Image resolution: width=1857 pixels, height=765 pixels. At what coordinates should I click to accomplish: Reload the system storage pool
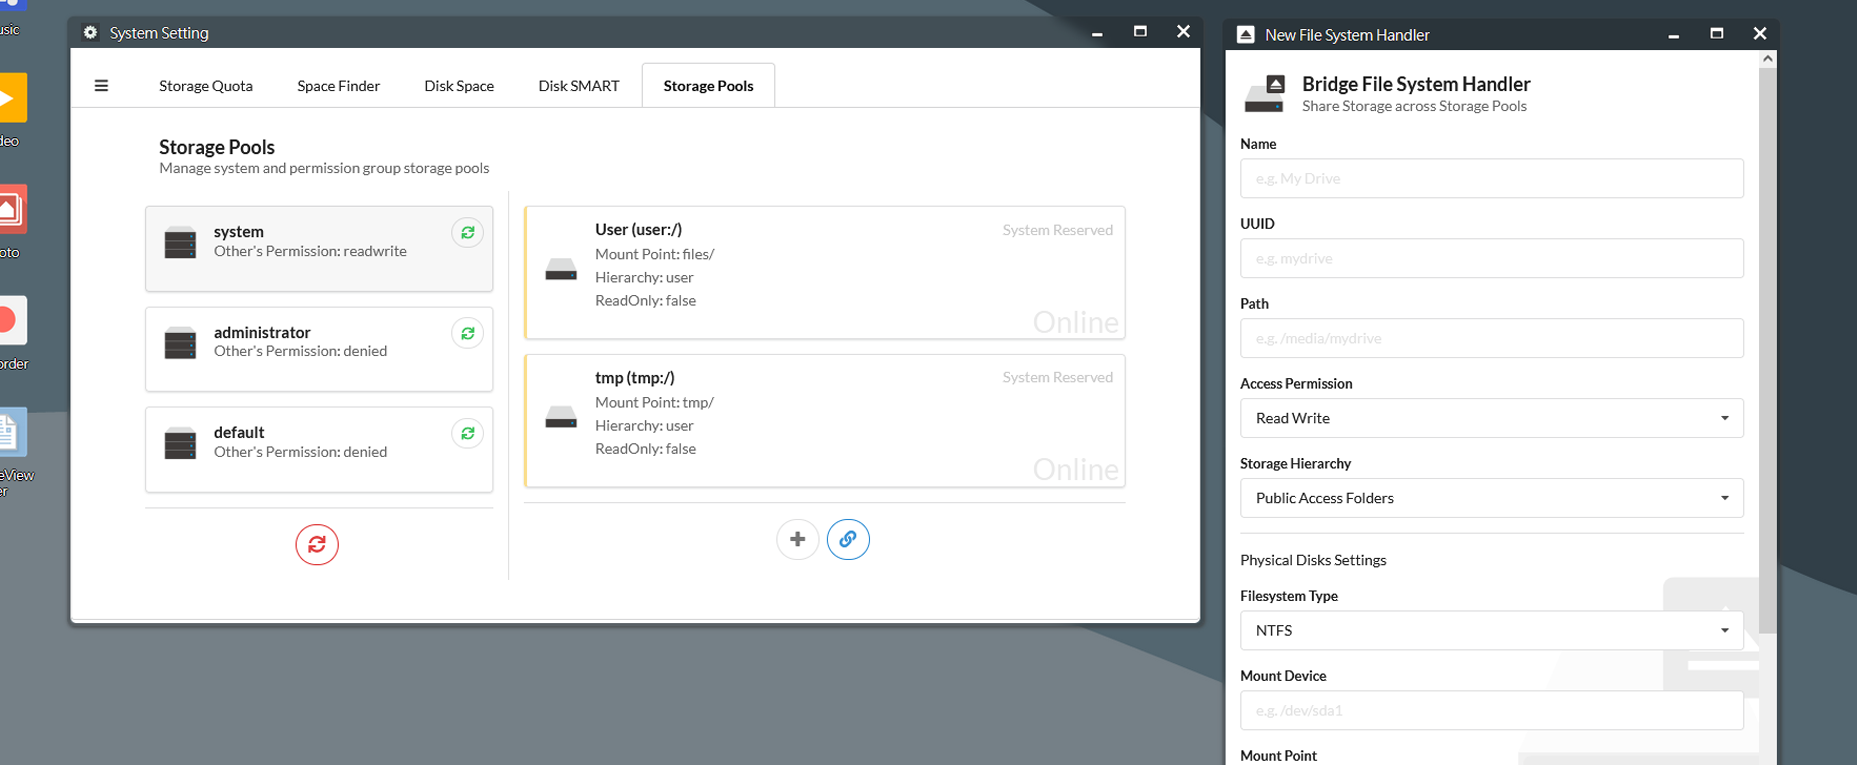pos(467,233)
